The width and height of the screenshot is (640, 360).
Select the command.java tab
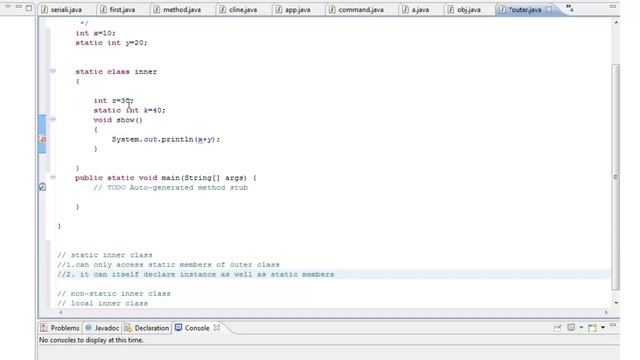tap(356, 9)
